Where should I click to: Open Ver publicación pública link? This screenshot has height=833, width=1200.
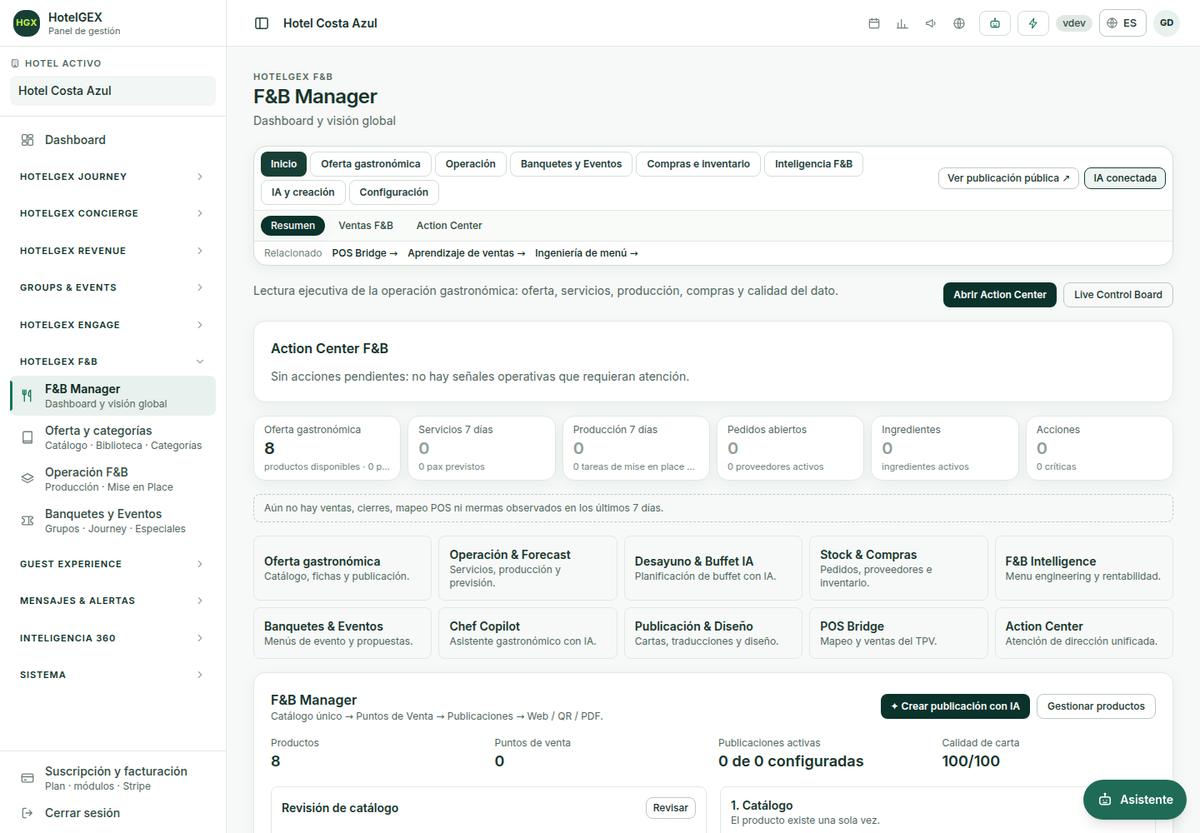coord(1009,178)
